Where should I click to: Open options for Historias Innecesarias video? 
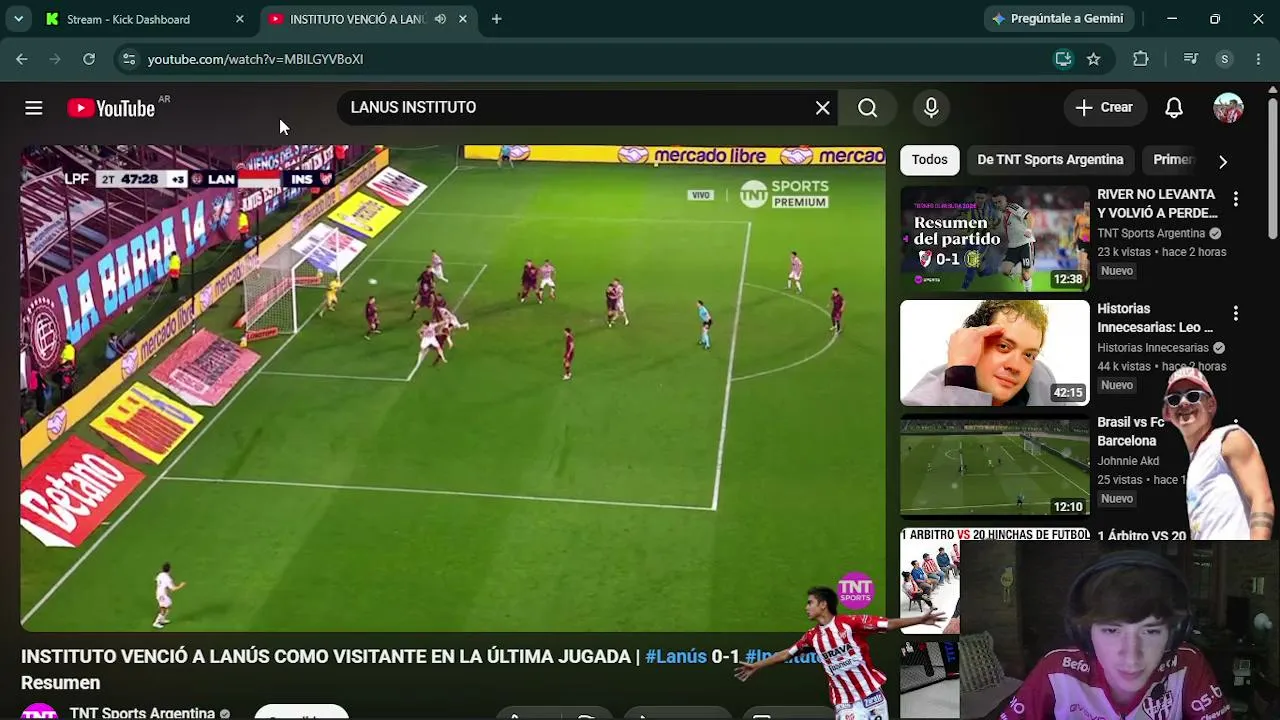(x=1236, y=313)
